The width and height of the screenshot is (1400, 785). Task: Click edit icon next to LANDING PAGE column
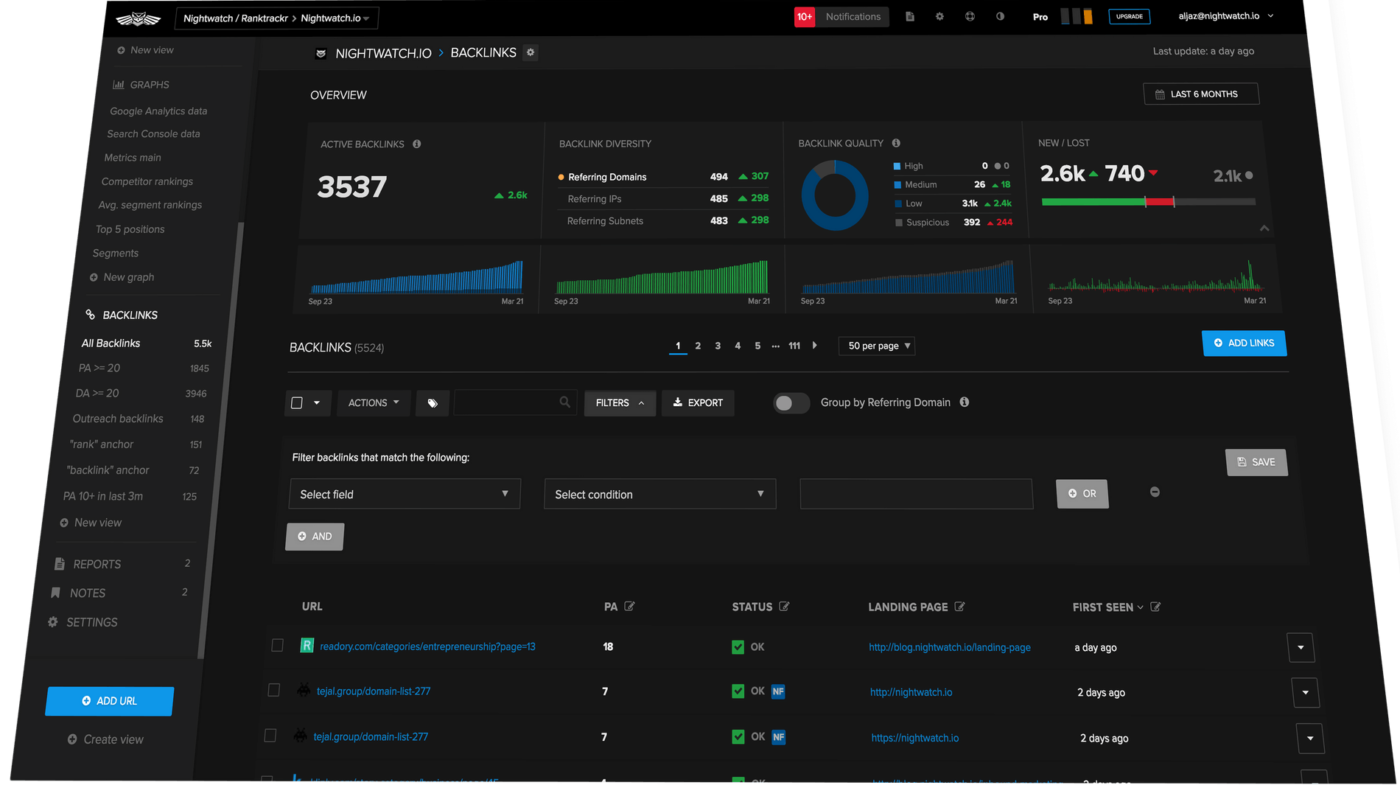point(960,606)
